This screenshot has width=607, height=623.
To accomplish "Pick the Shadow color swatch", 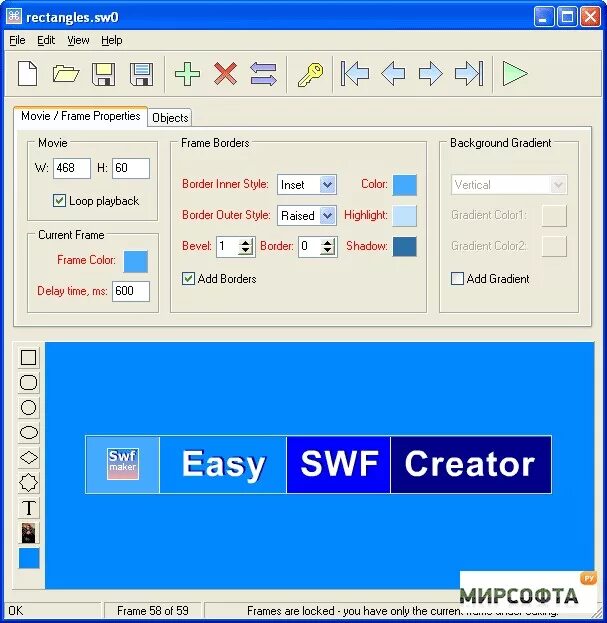I will coord(405,246).
